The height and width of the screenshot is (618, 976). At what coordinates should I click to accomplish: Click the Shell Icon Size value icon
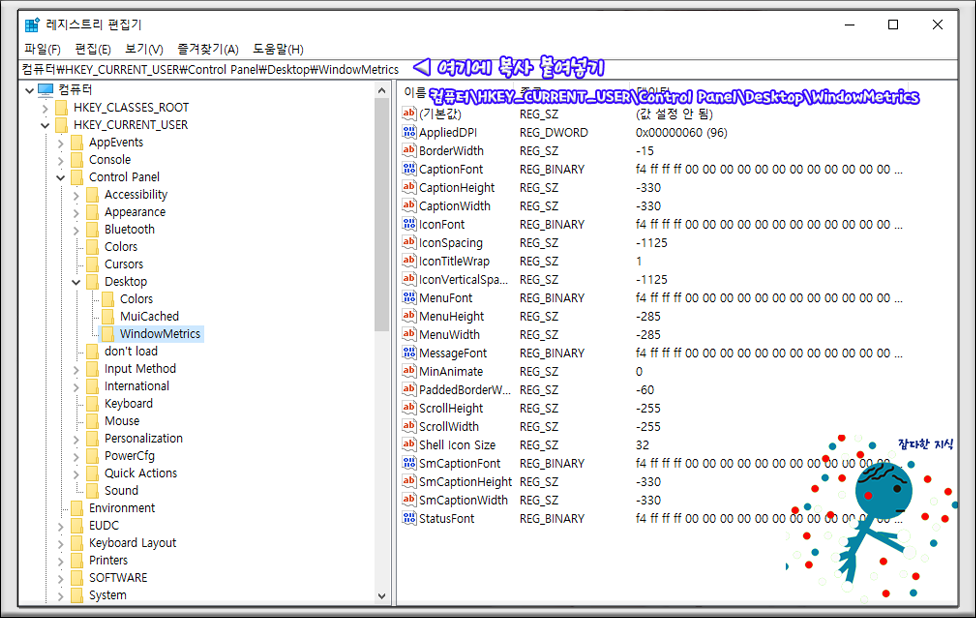pyautogui.click(x=409, y=444)
